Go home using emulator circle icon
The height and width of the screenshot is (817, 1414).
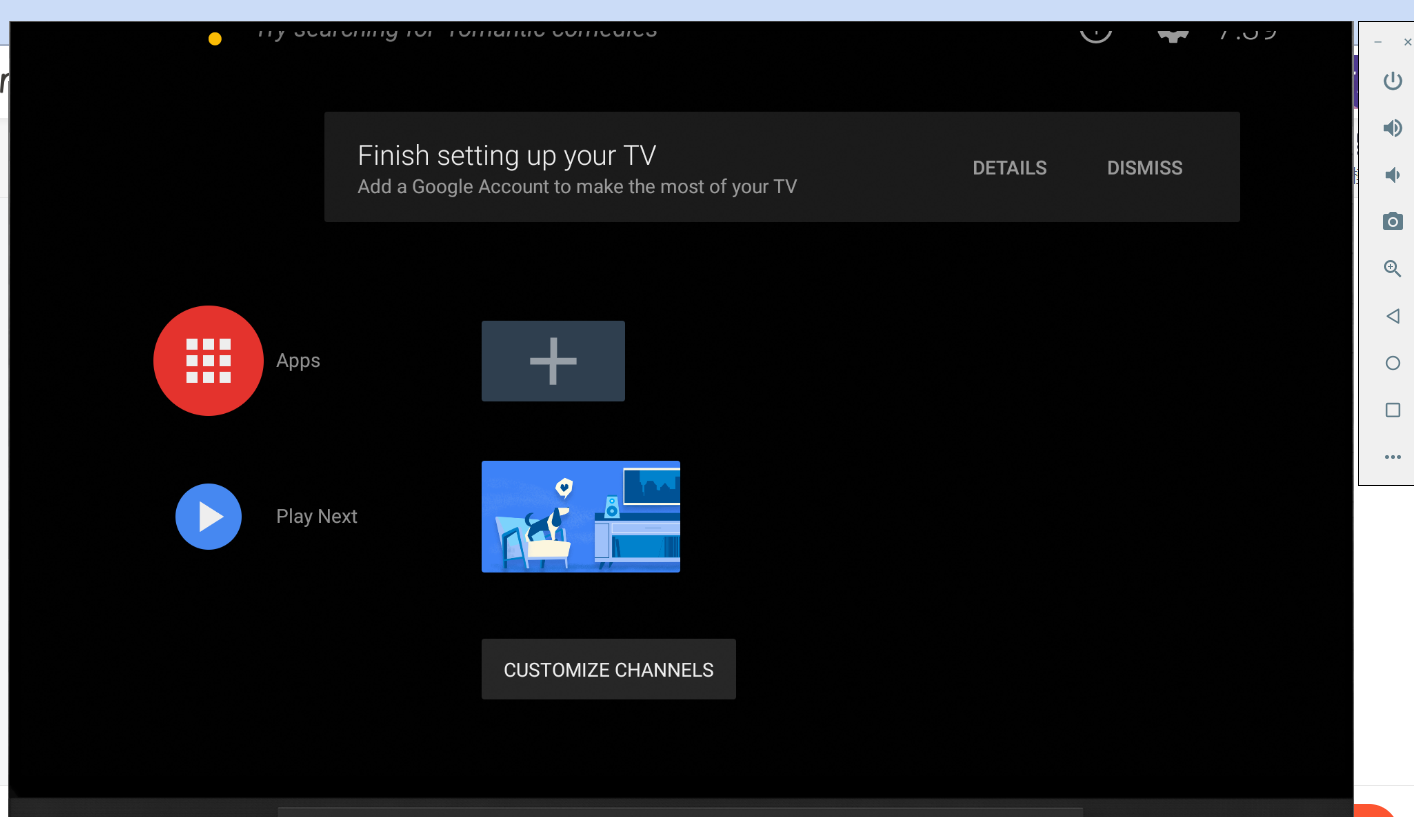pyautogui.click(x=1392, y=363)
